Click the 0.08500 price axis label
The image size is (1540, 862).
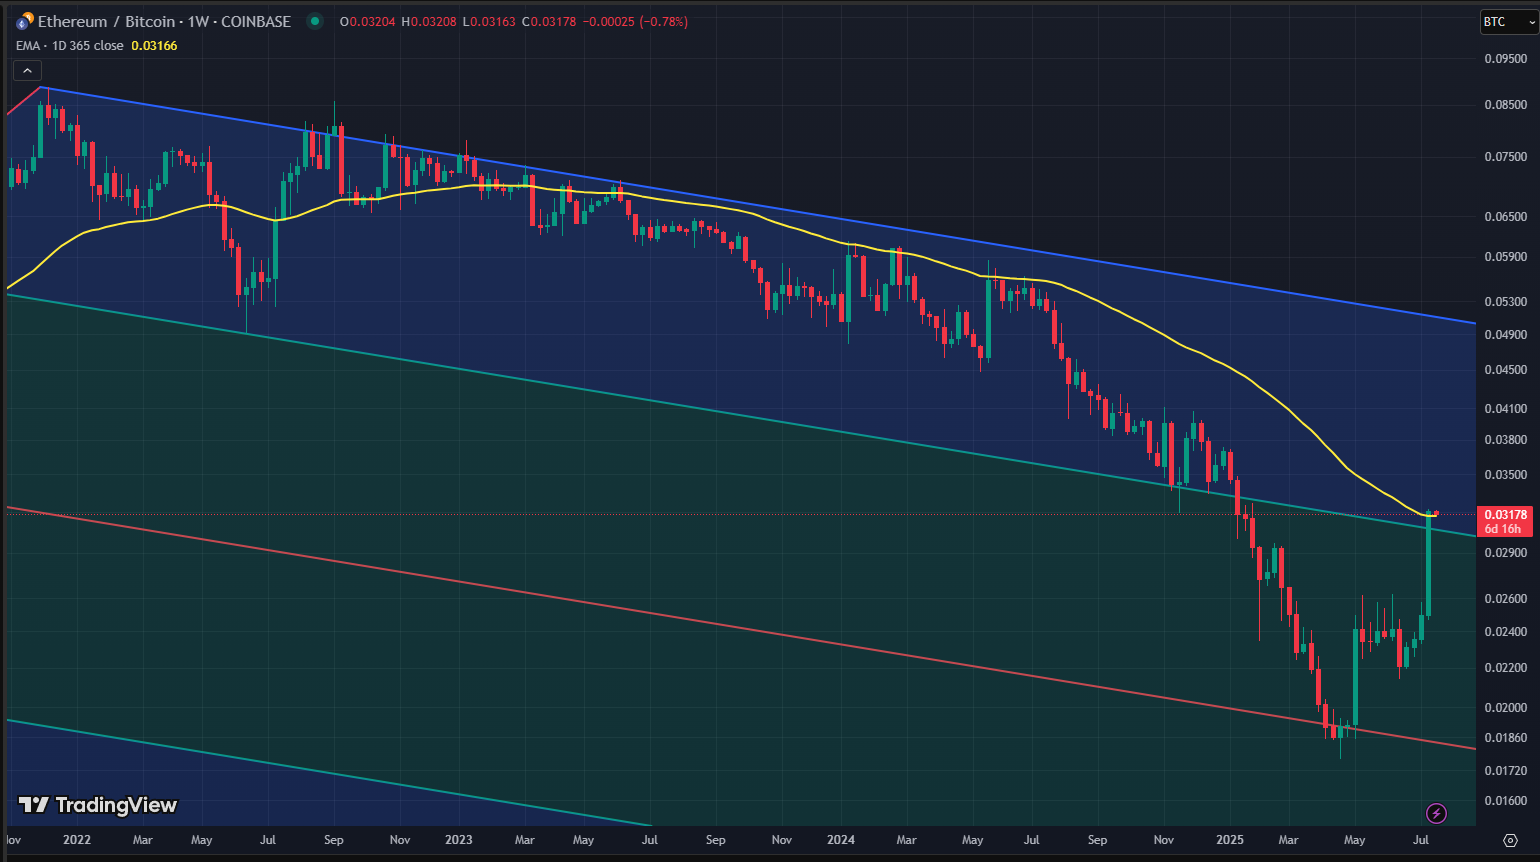[x=1505, y=105]
